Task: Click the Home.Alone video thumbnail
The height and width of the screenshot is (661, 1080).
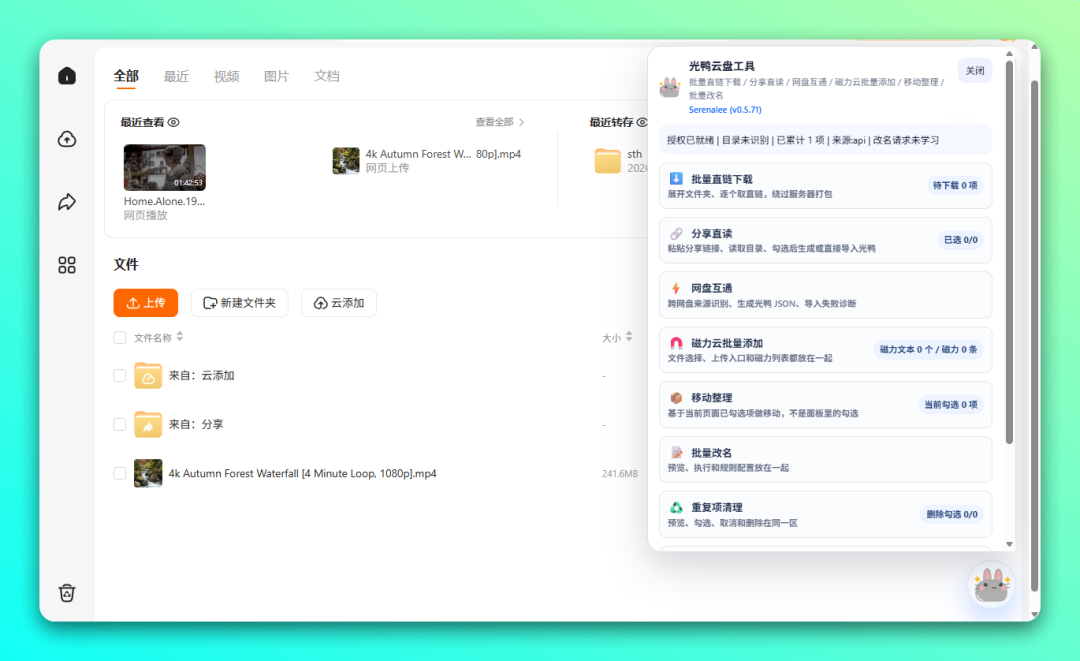Action: click(165, 167)
